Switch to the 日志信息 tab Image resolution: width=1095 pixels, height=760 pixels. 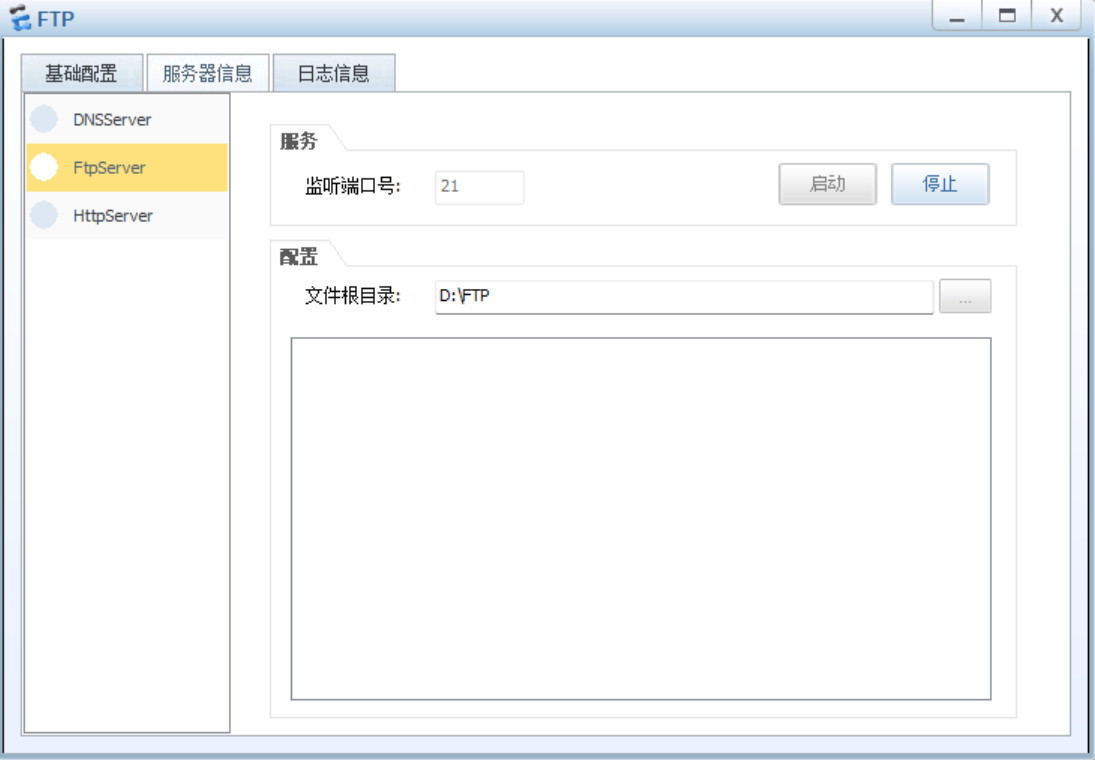[x=334, y=72]
